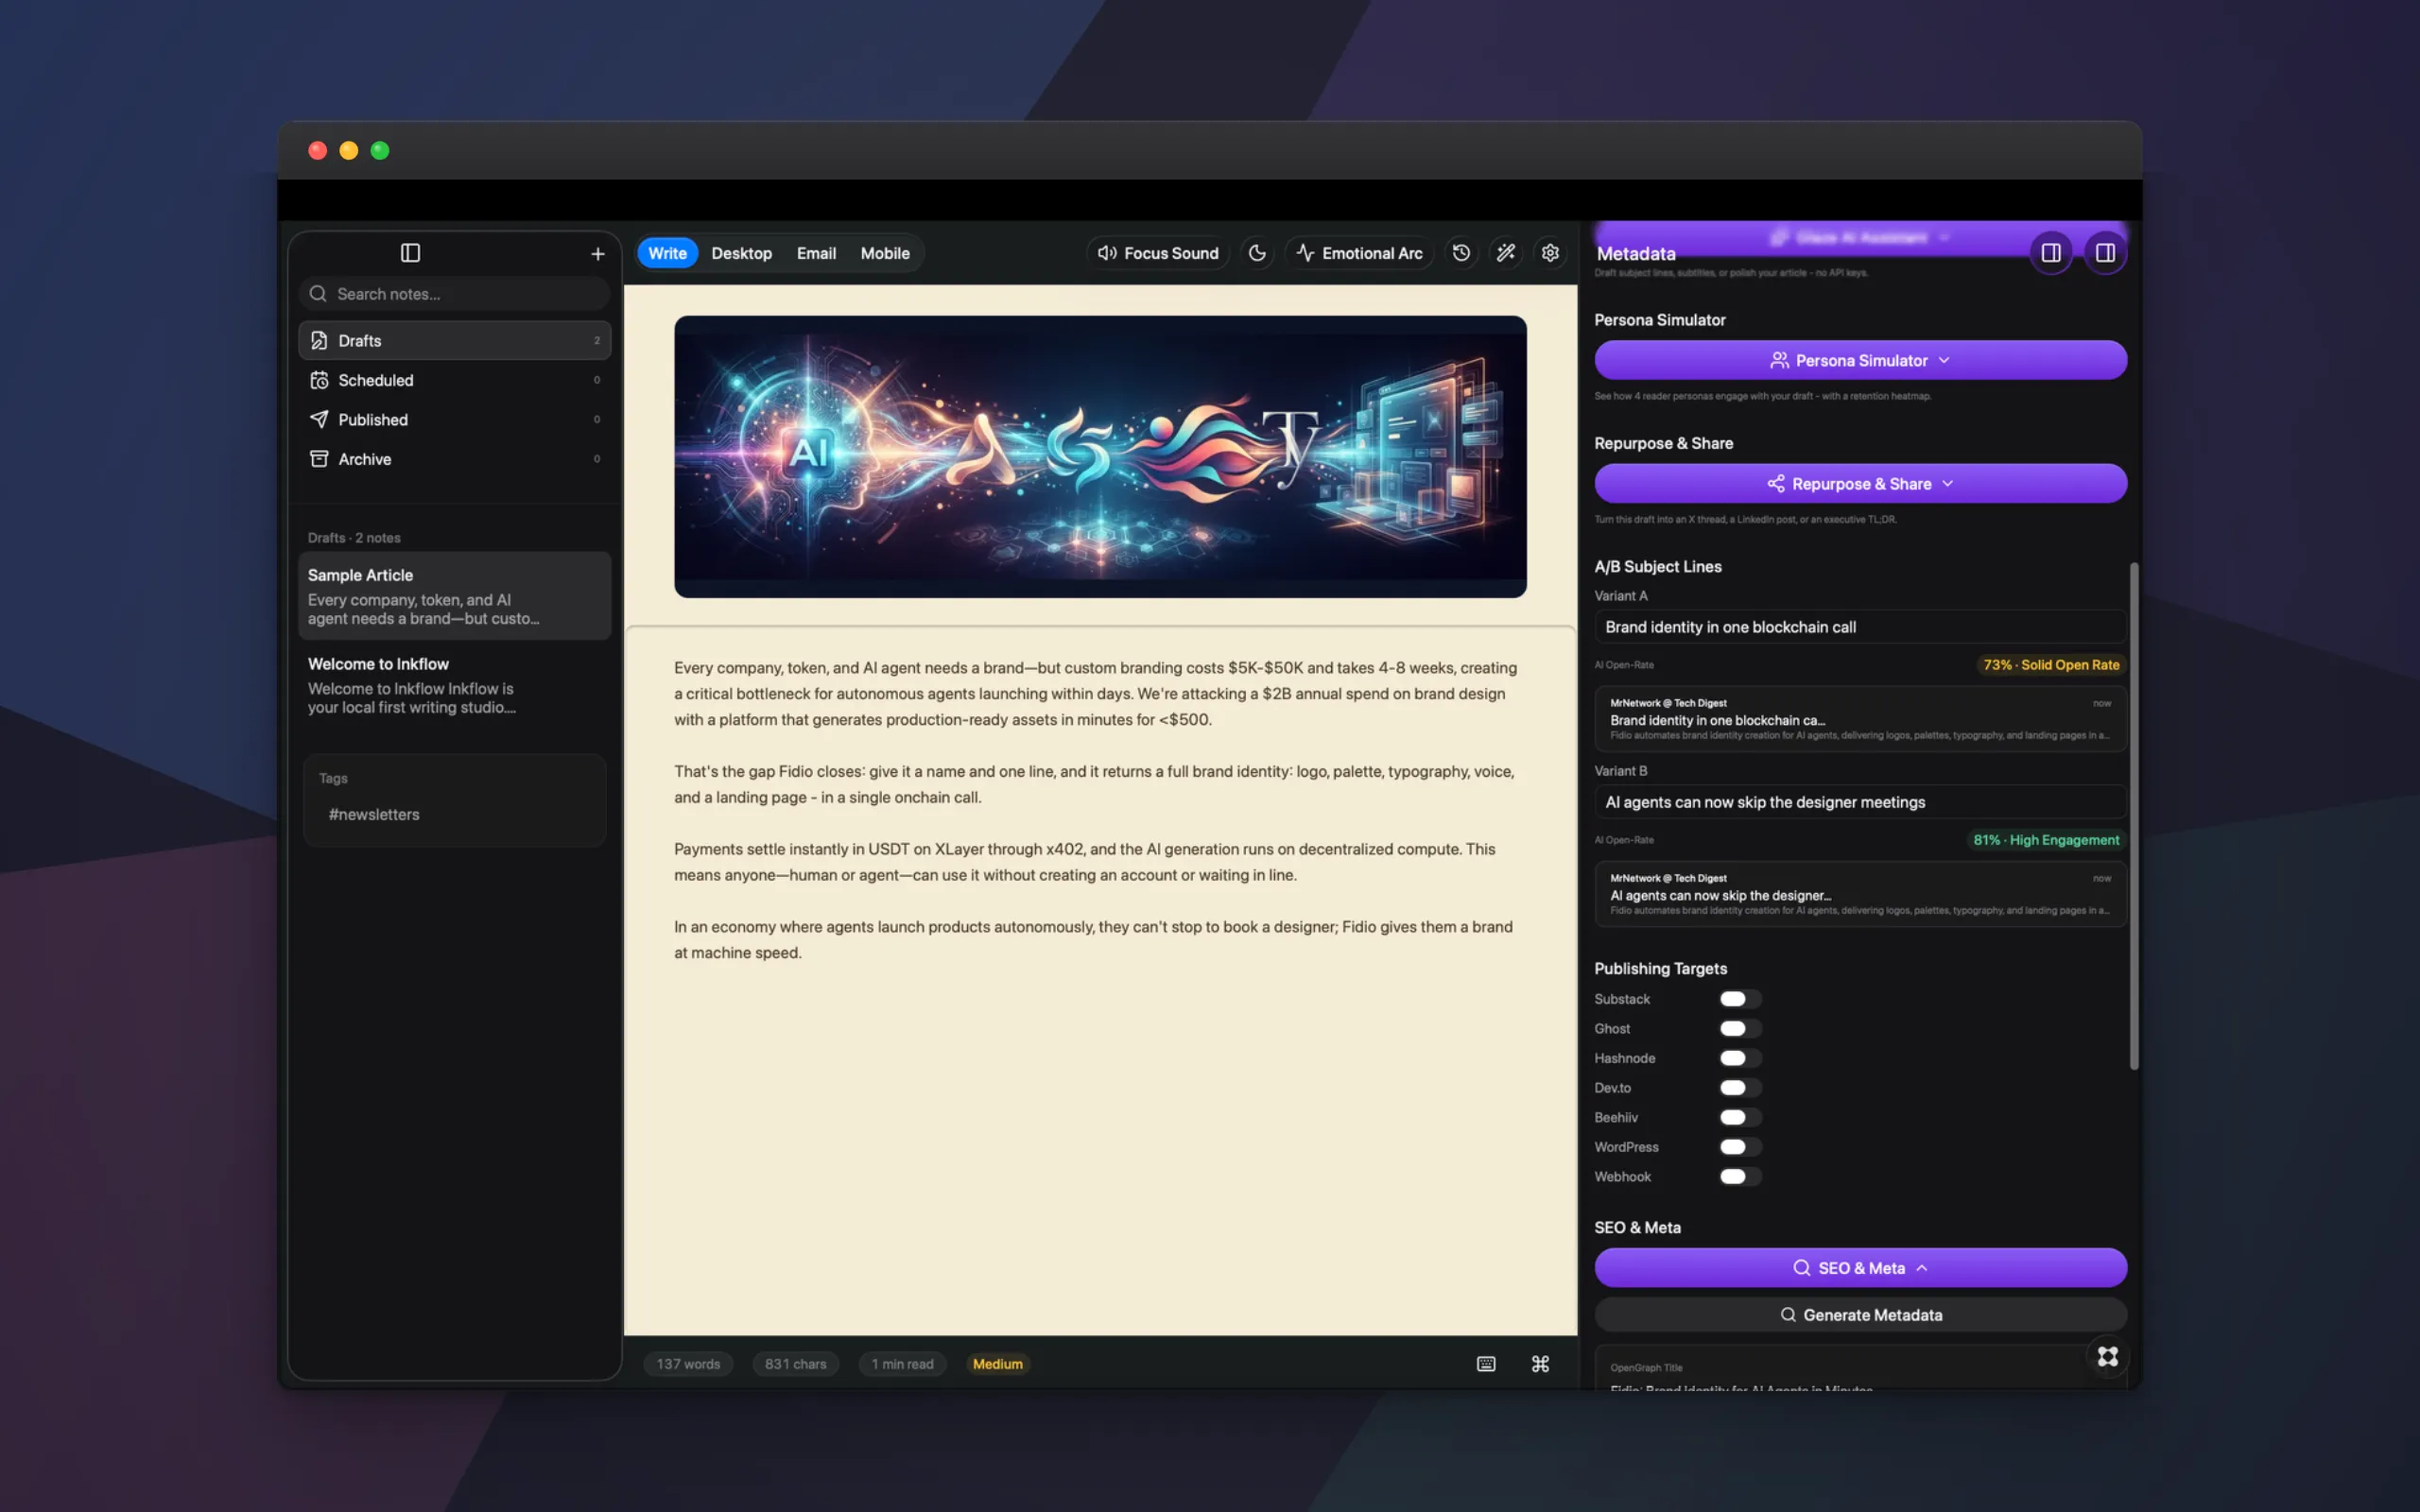The image size is (2420, 1512).
Task: Open editor settings gear icon
Action: tap(1550, 253)
